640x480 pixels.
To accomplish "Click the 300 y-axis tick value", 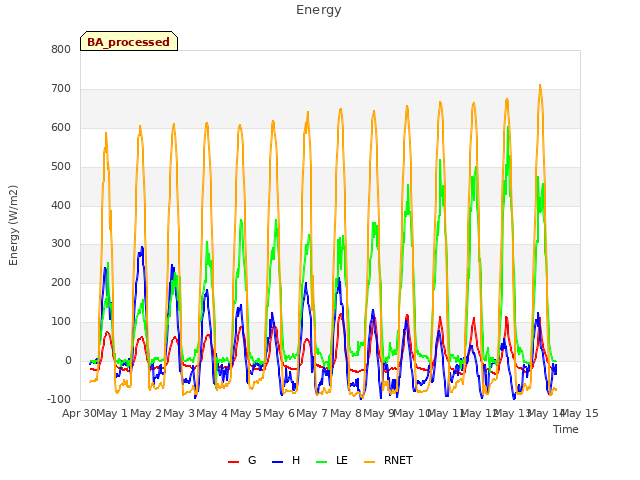I will [61, 244].
